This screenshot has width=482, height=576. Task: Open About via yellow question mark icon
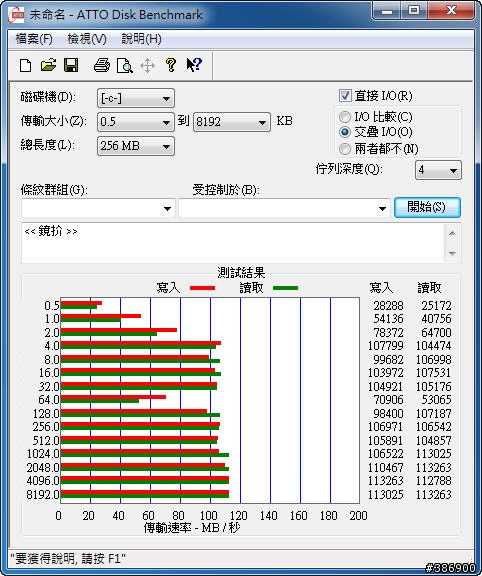[x=170, y=65]
